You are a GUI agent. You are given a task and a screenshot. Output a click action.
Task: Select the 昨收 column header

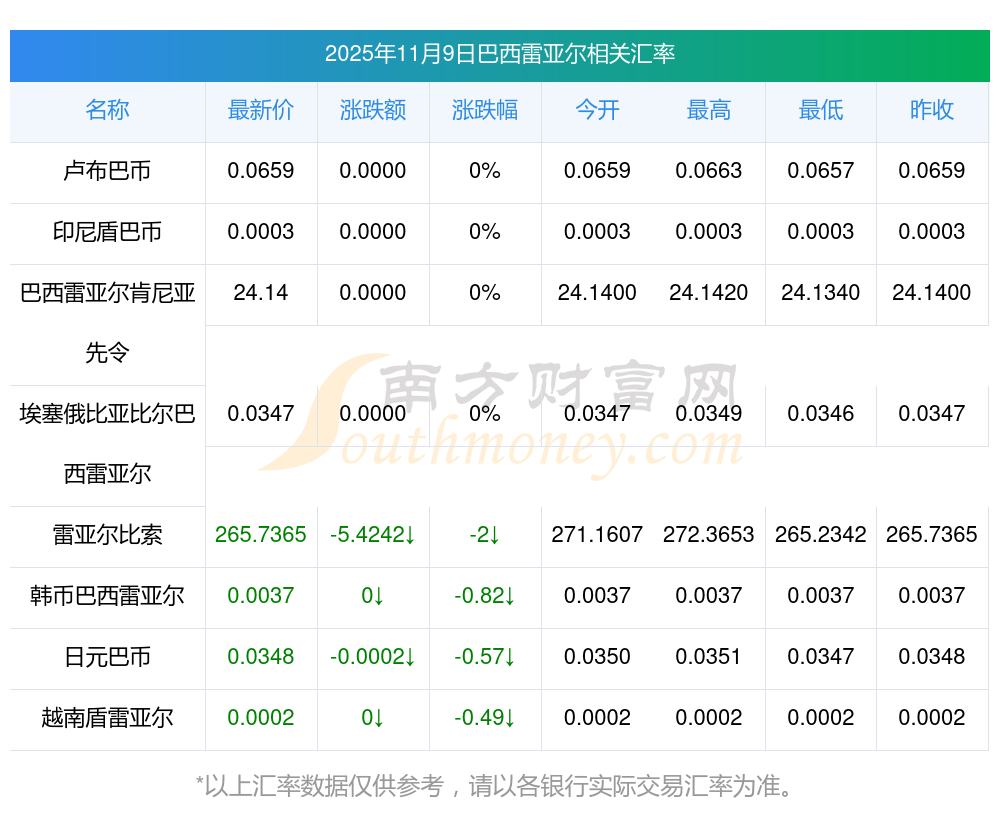click(932, 110)
